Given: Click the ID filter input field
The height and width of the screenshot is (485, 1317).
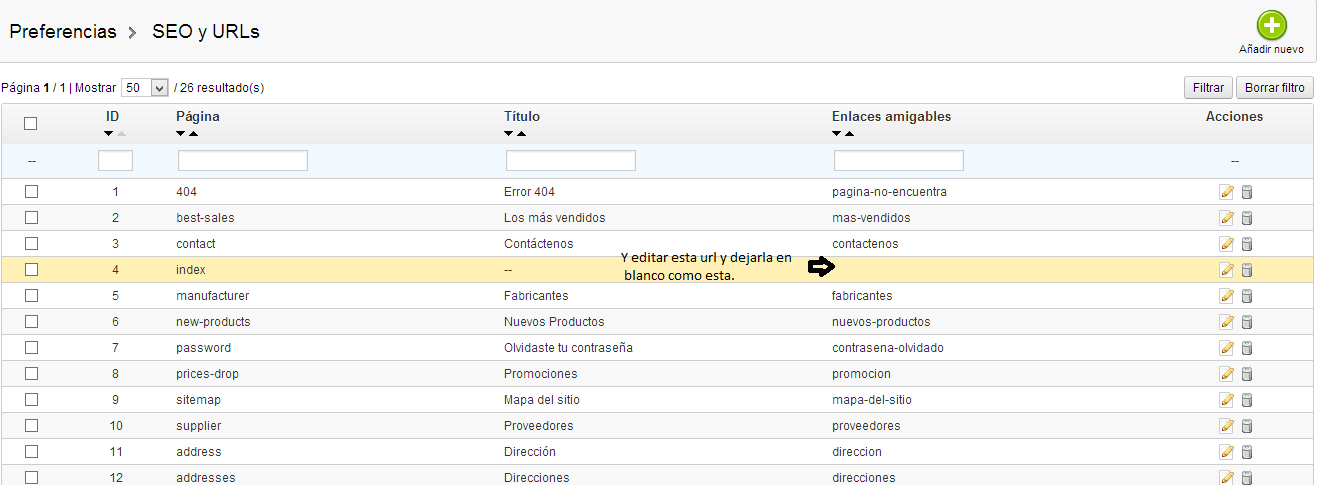Looking at the screenshot, I should coord(115,161).
